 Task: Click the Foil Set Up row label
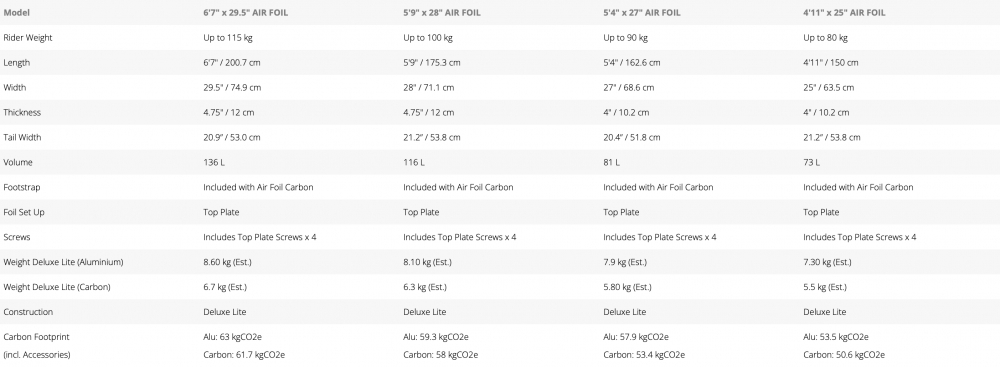point(24,213)
